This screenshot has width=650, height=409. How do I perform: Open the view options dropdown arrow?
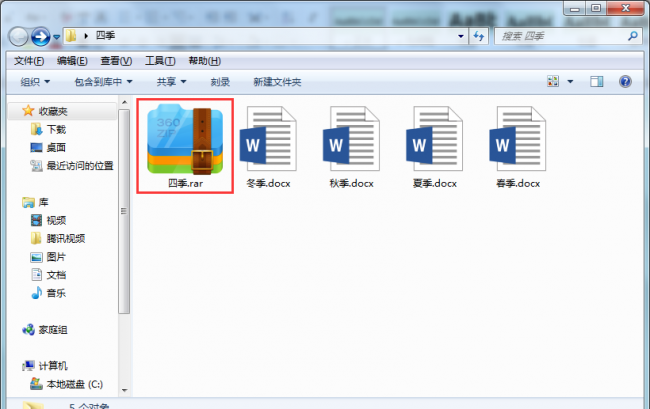click(570, 82)
